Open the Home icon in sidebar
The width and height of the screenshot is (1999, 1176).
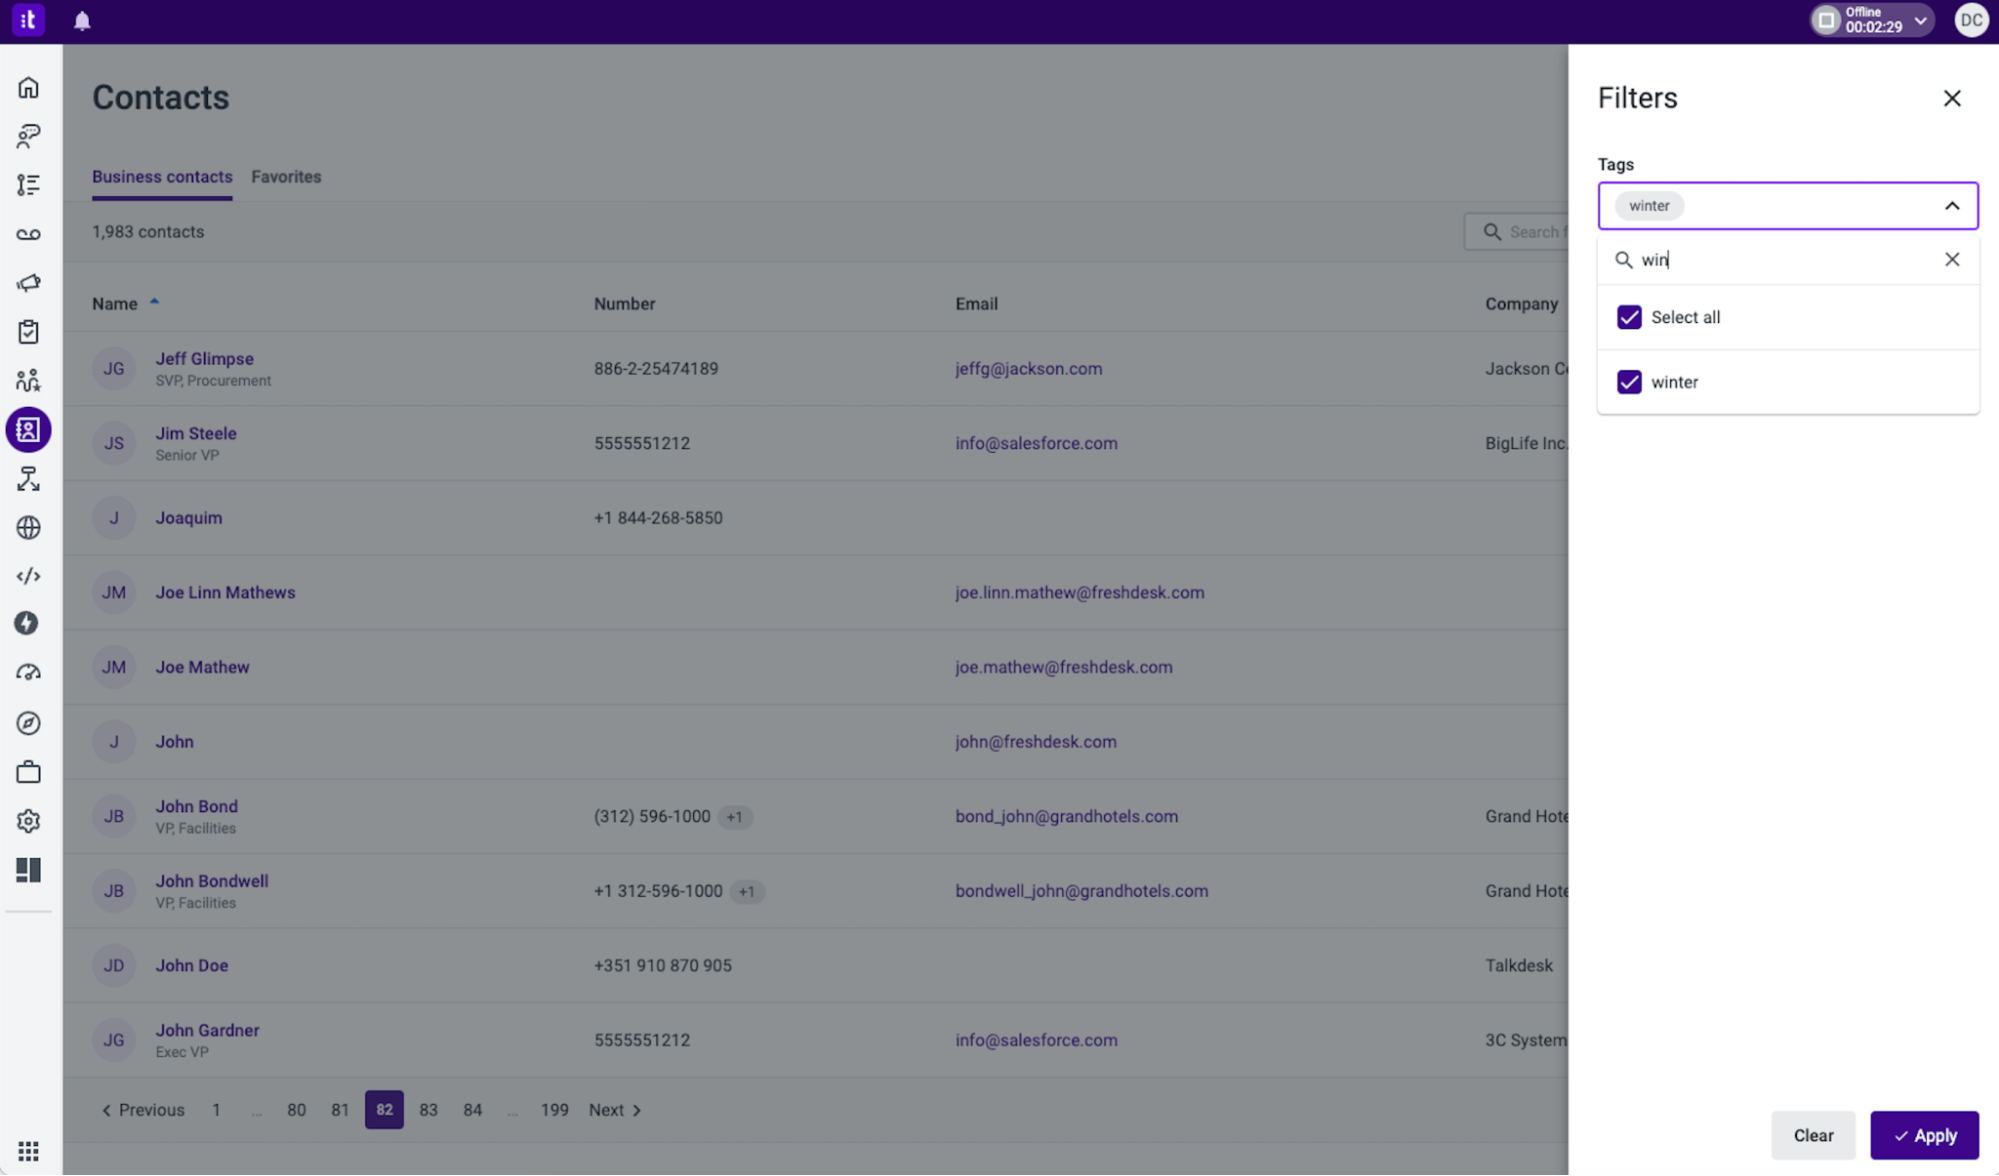click(x=28, y=88)
